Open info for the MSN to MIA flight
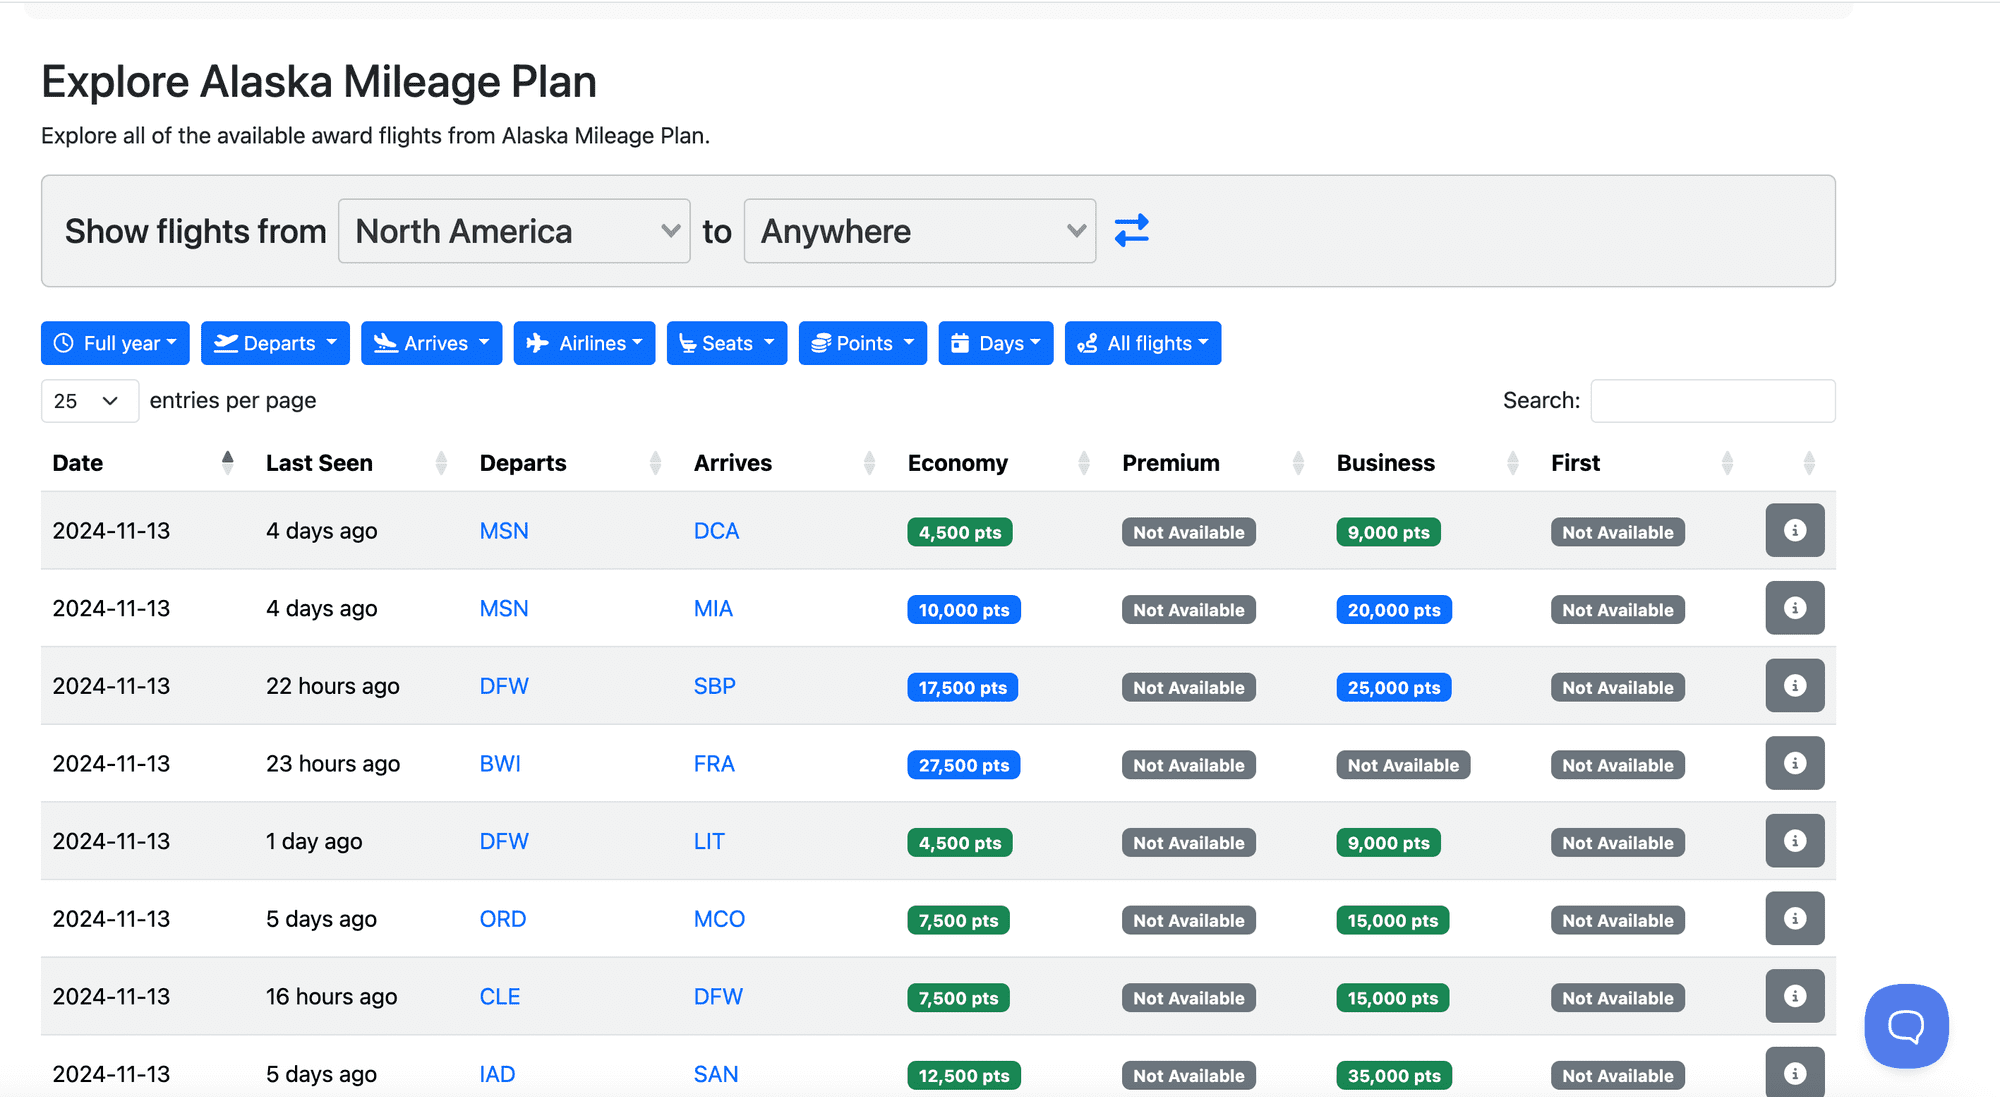Image resolution: width=2000 pixels, height=1097 pixels. point(1794,608)
